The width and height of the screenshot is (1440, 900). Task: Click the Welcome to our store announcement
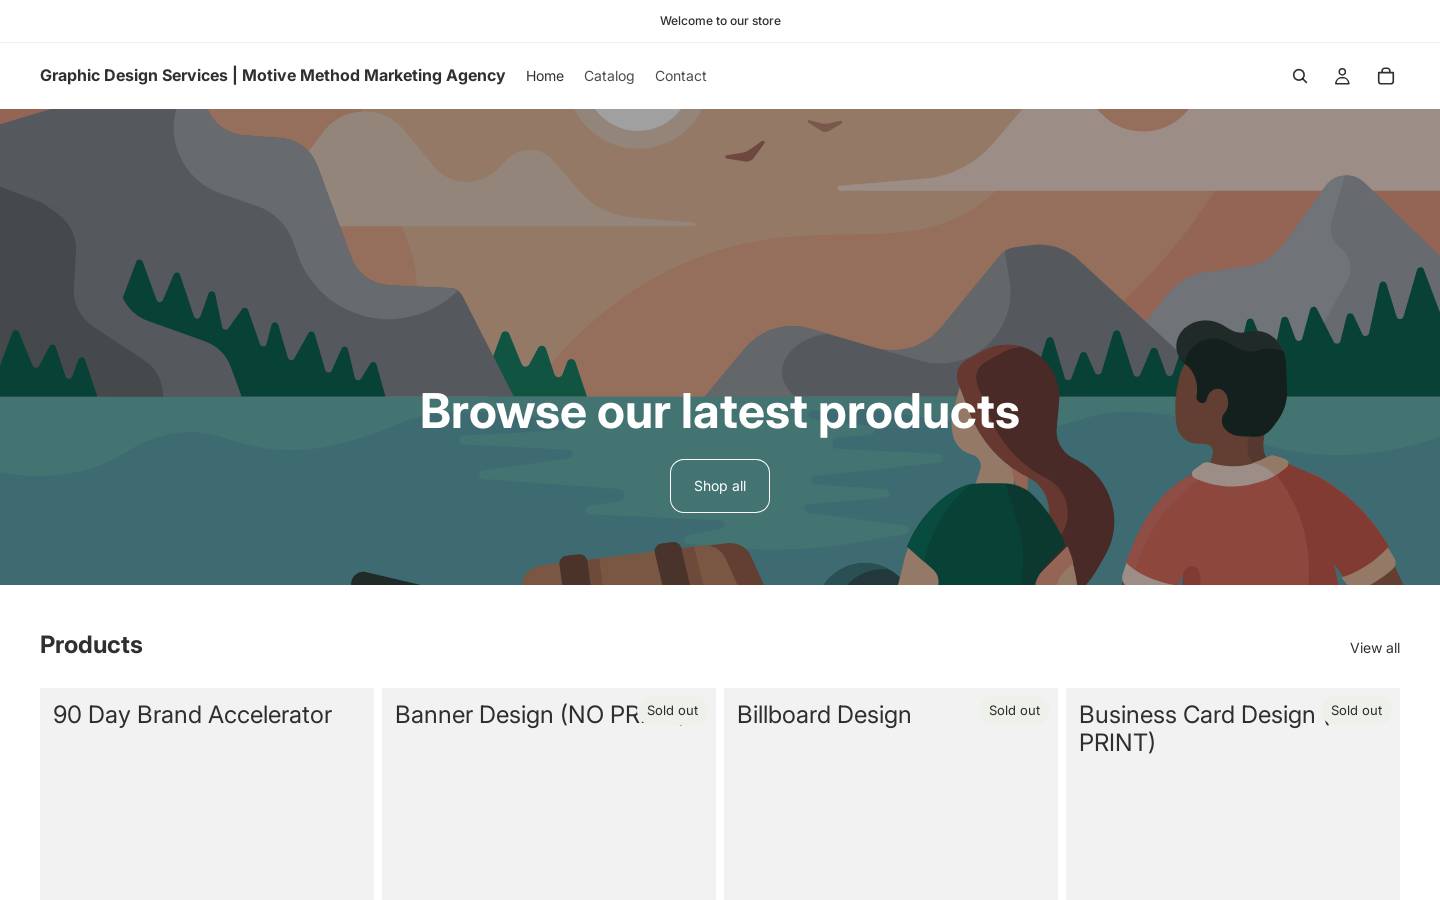tap(720, 21)
